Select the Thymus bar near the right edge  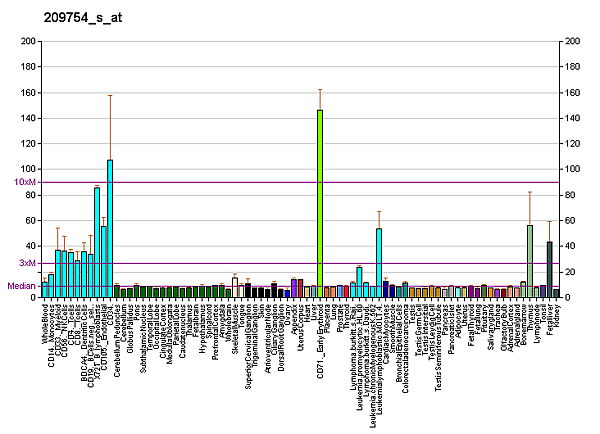[x=530, y=260]
